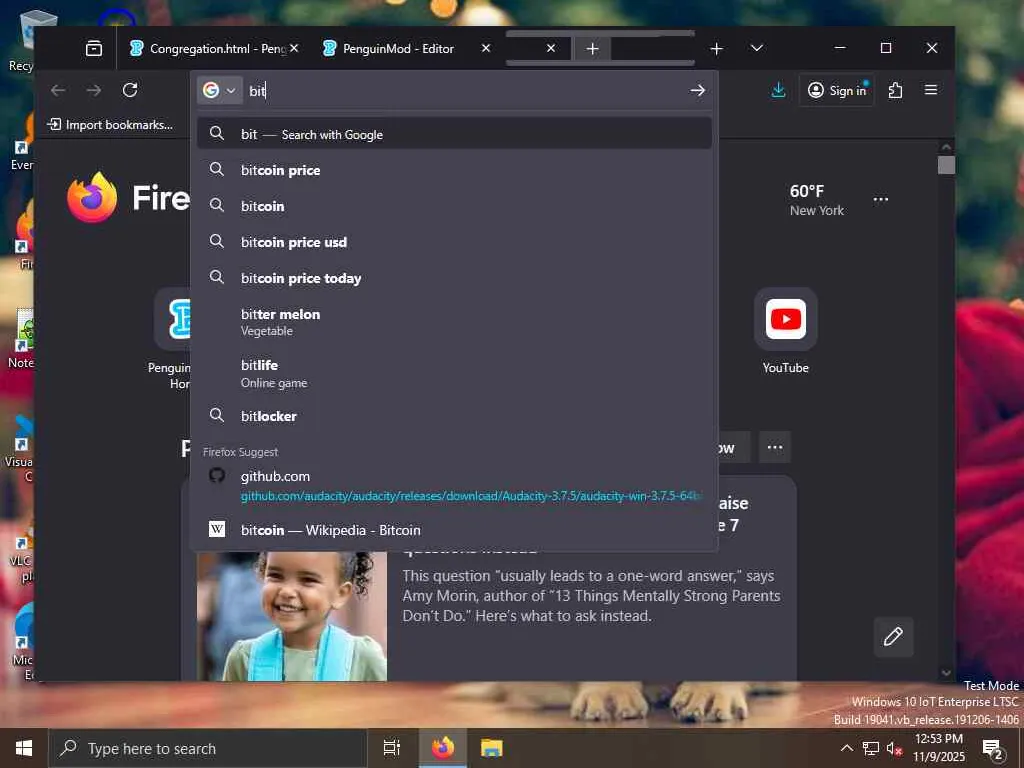This screenshot has height=768, width=1024.
Task: Open Google search engine dropdown in address bar
Action: coord(219,90)
